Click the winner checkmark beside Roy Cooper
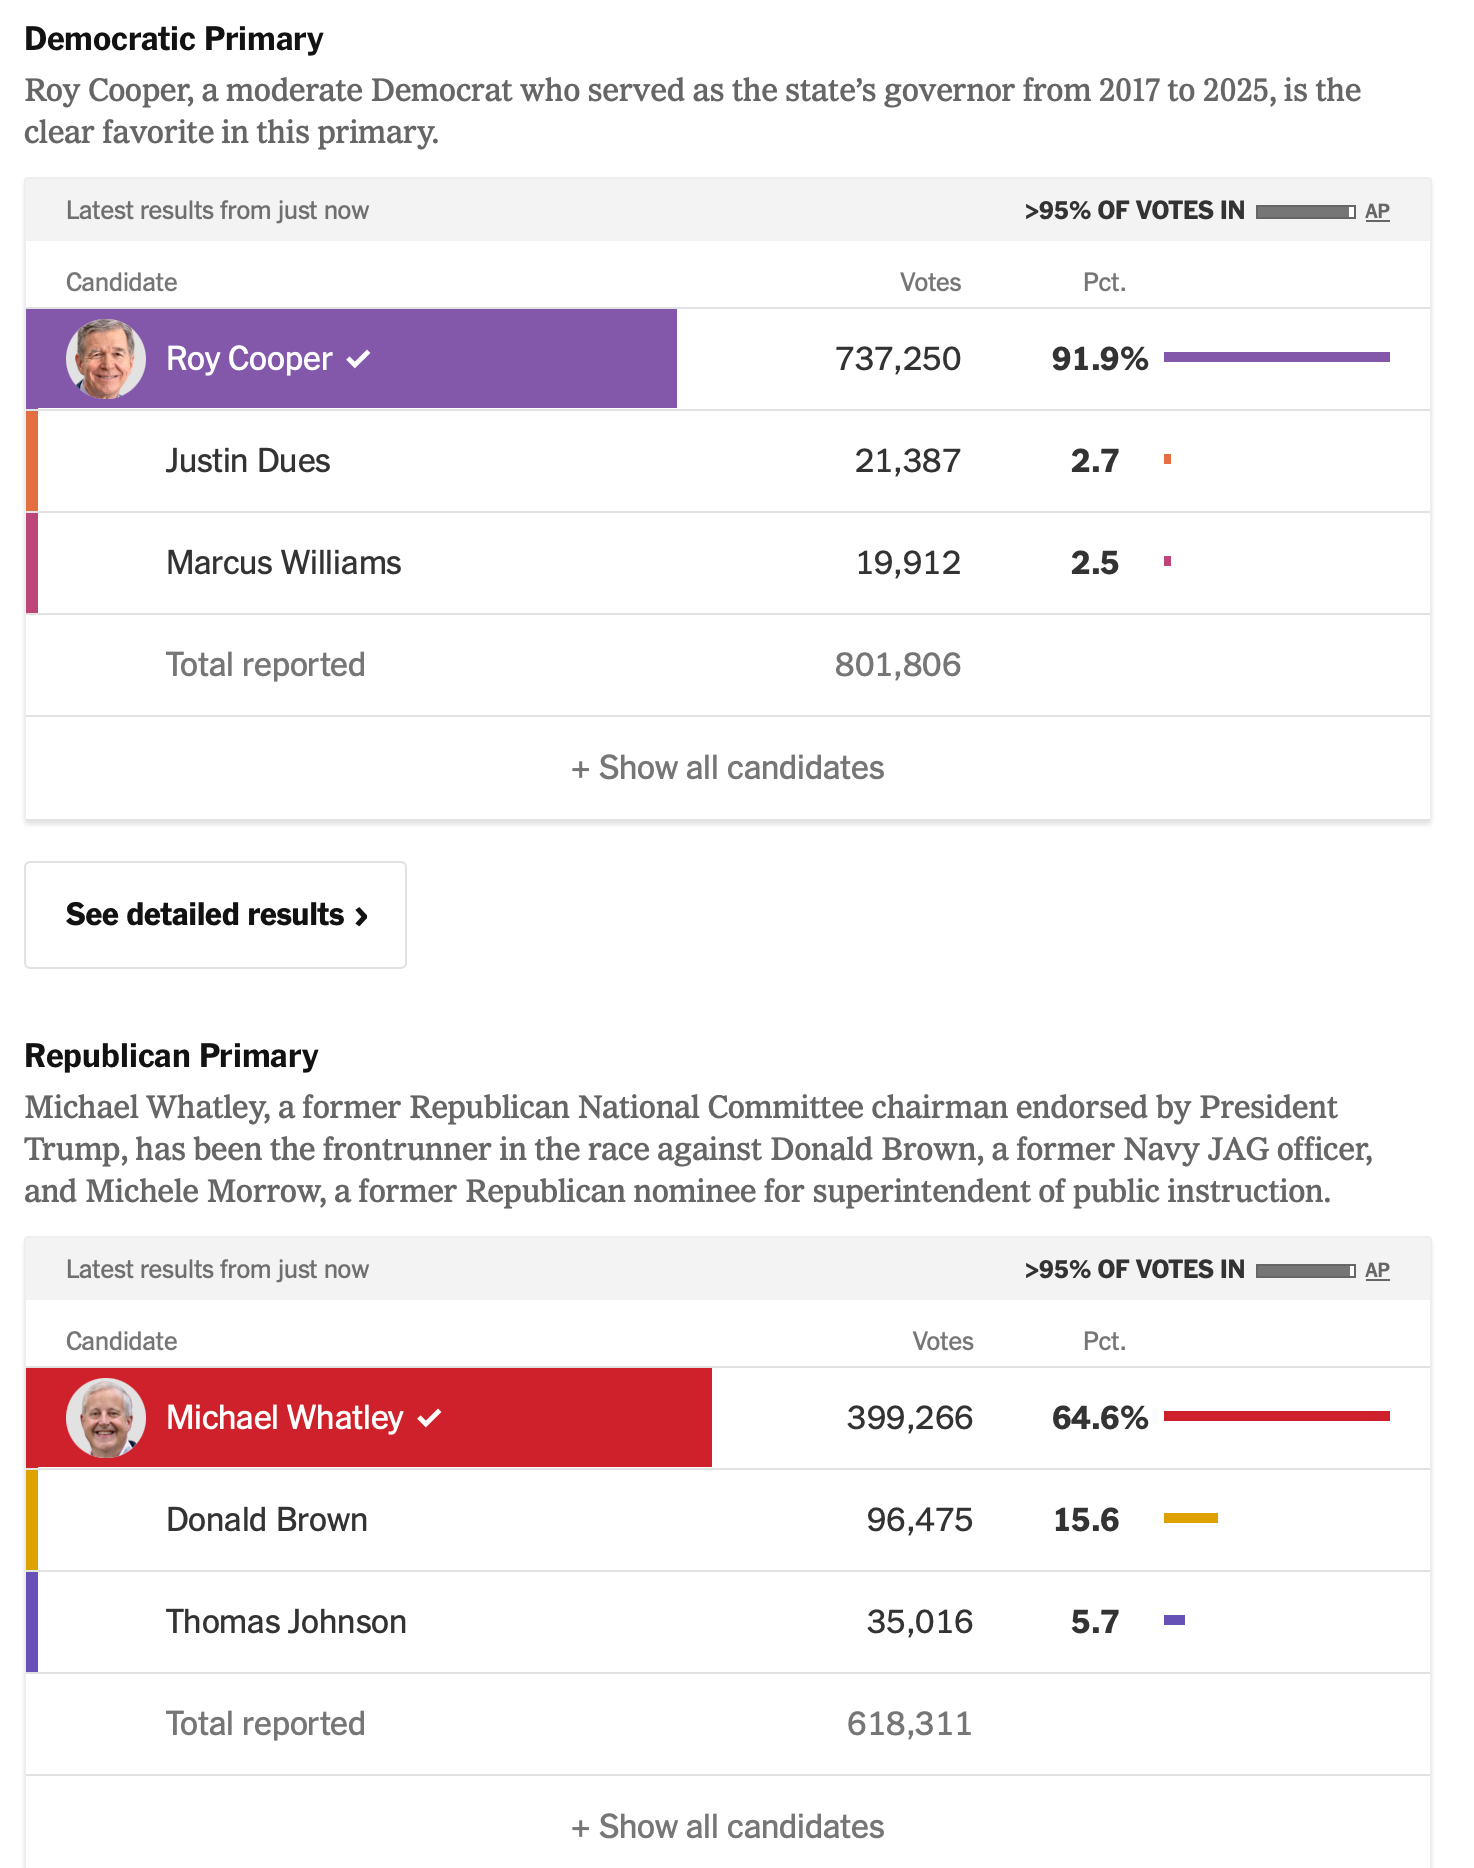Image resolution: width=1474 pixels, height=1868 pixels. (x=359, y=359)
